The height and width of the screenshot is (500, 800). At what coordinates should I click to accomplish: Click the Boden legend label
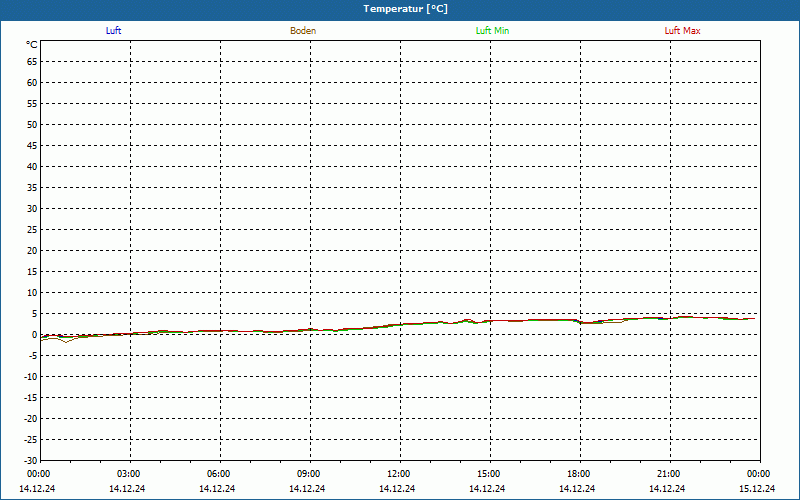pyautogui.click(x=303, y=31)
